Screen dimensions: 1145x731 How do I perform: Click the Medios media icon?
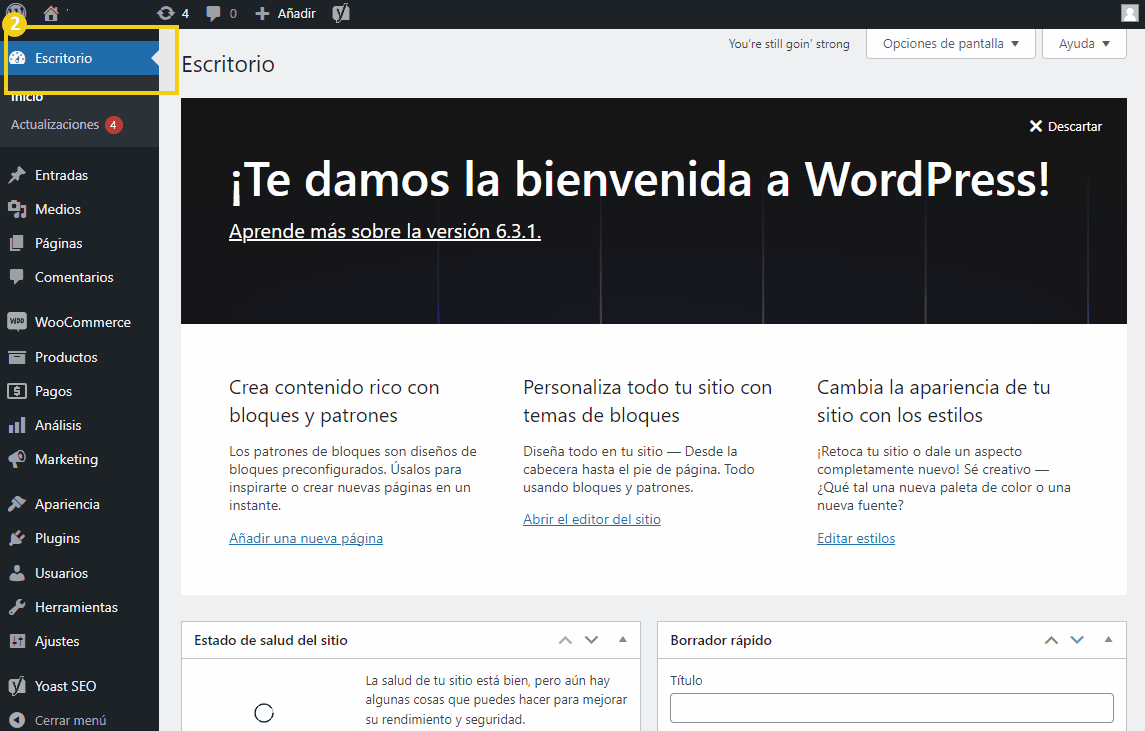tap(17, 209)
